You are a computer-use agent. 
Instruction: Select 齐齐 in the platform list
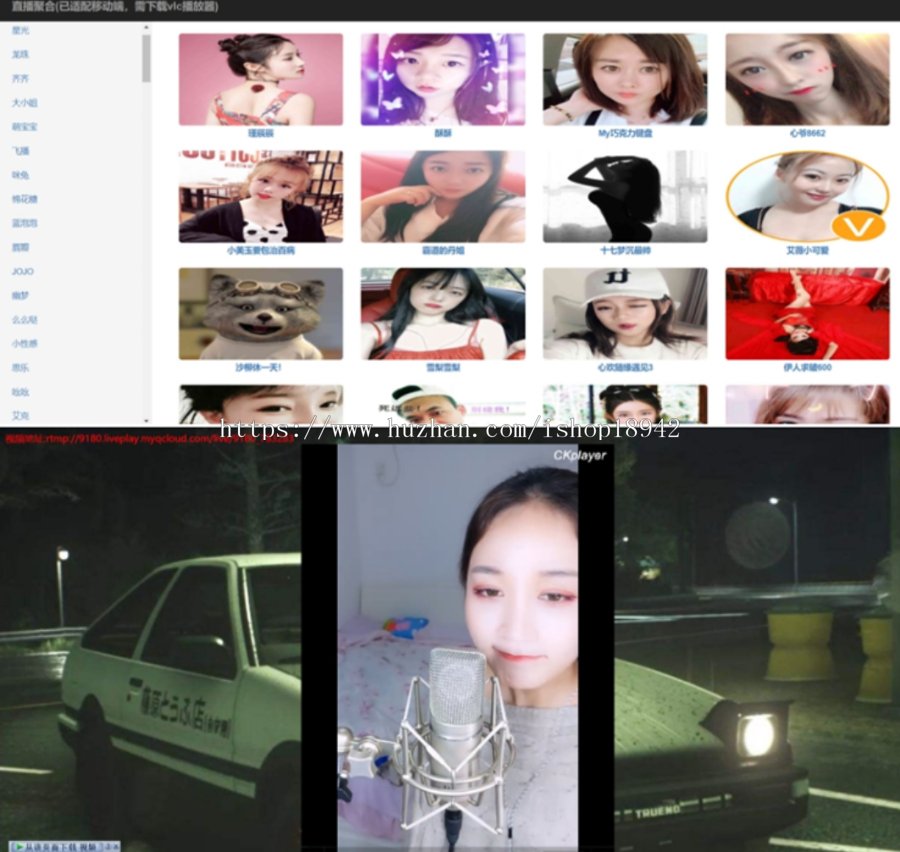pos(20,79)
